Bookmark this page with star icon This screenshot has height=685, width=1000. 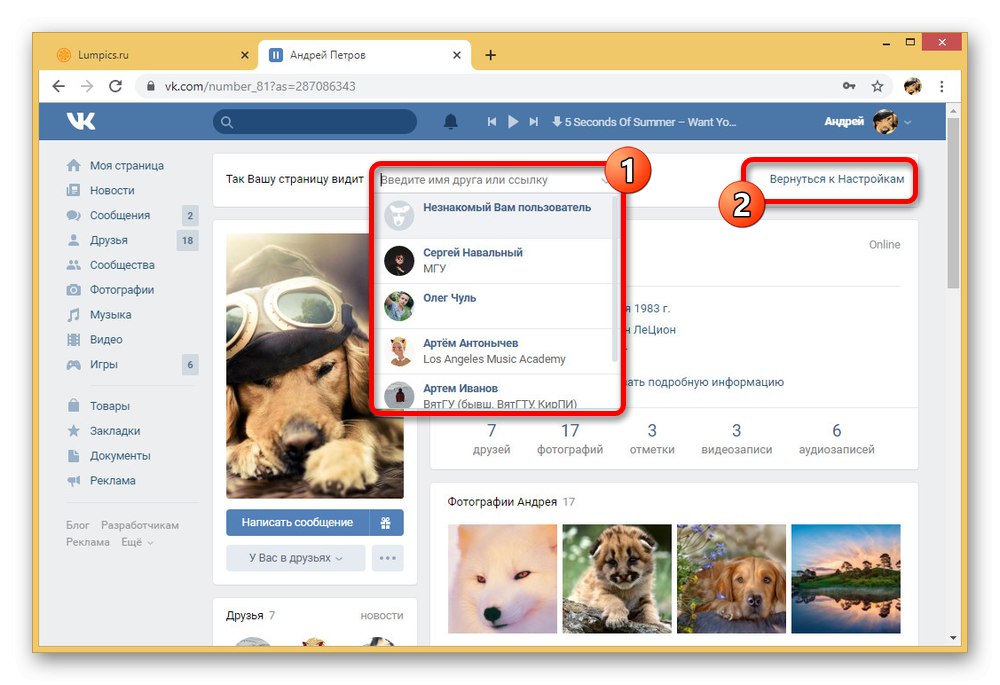pos(878,86)
